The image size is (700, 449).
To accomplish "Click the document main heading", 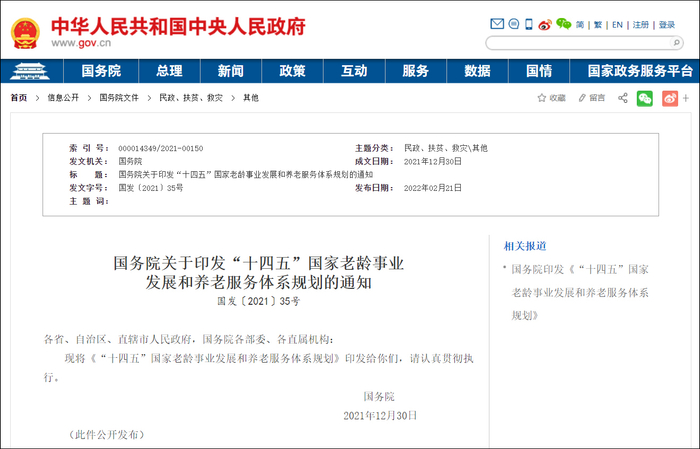I will [x=258, y=272].
